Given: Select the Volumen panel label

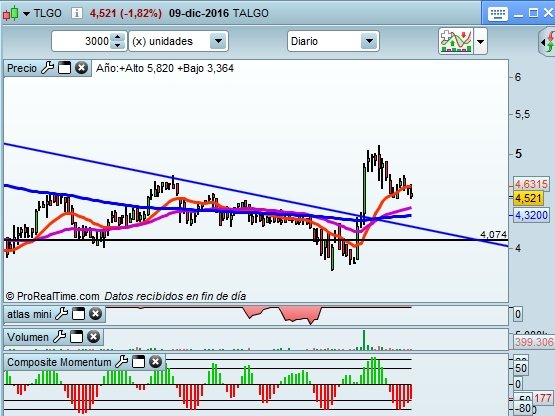Looking at the screenshot, I should [28, 337].
